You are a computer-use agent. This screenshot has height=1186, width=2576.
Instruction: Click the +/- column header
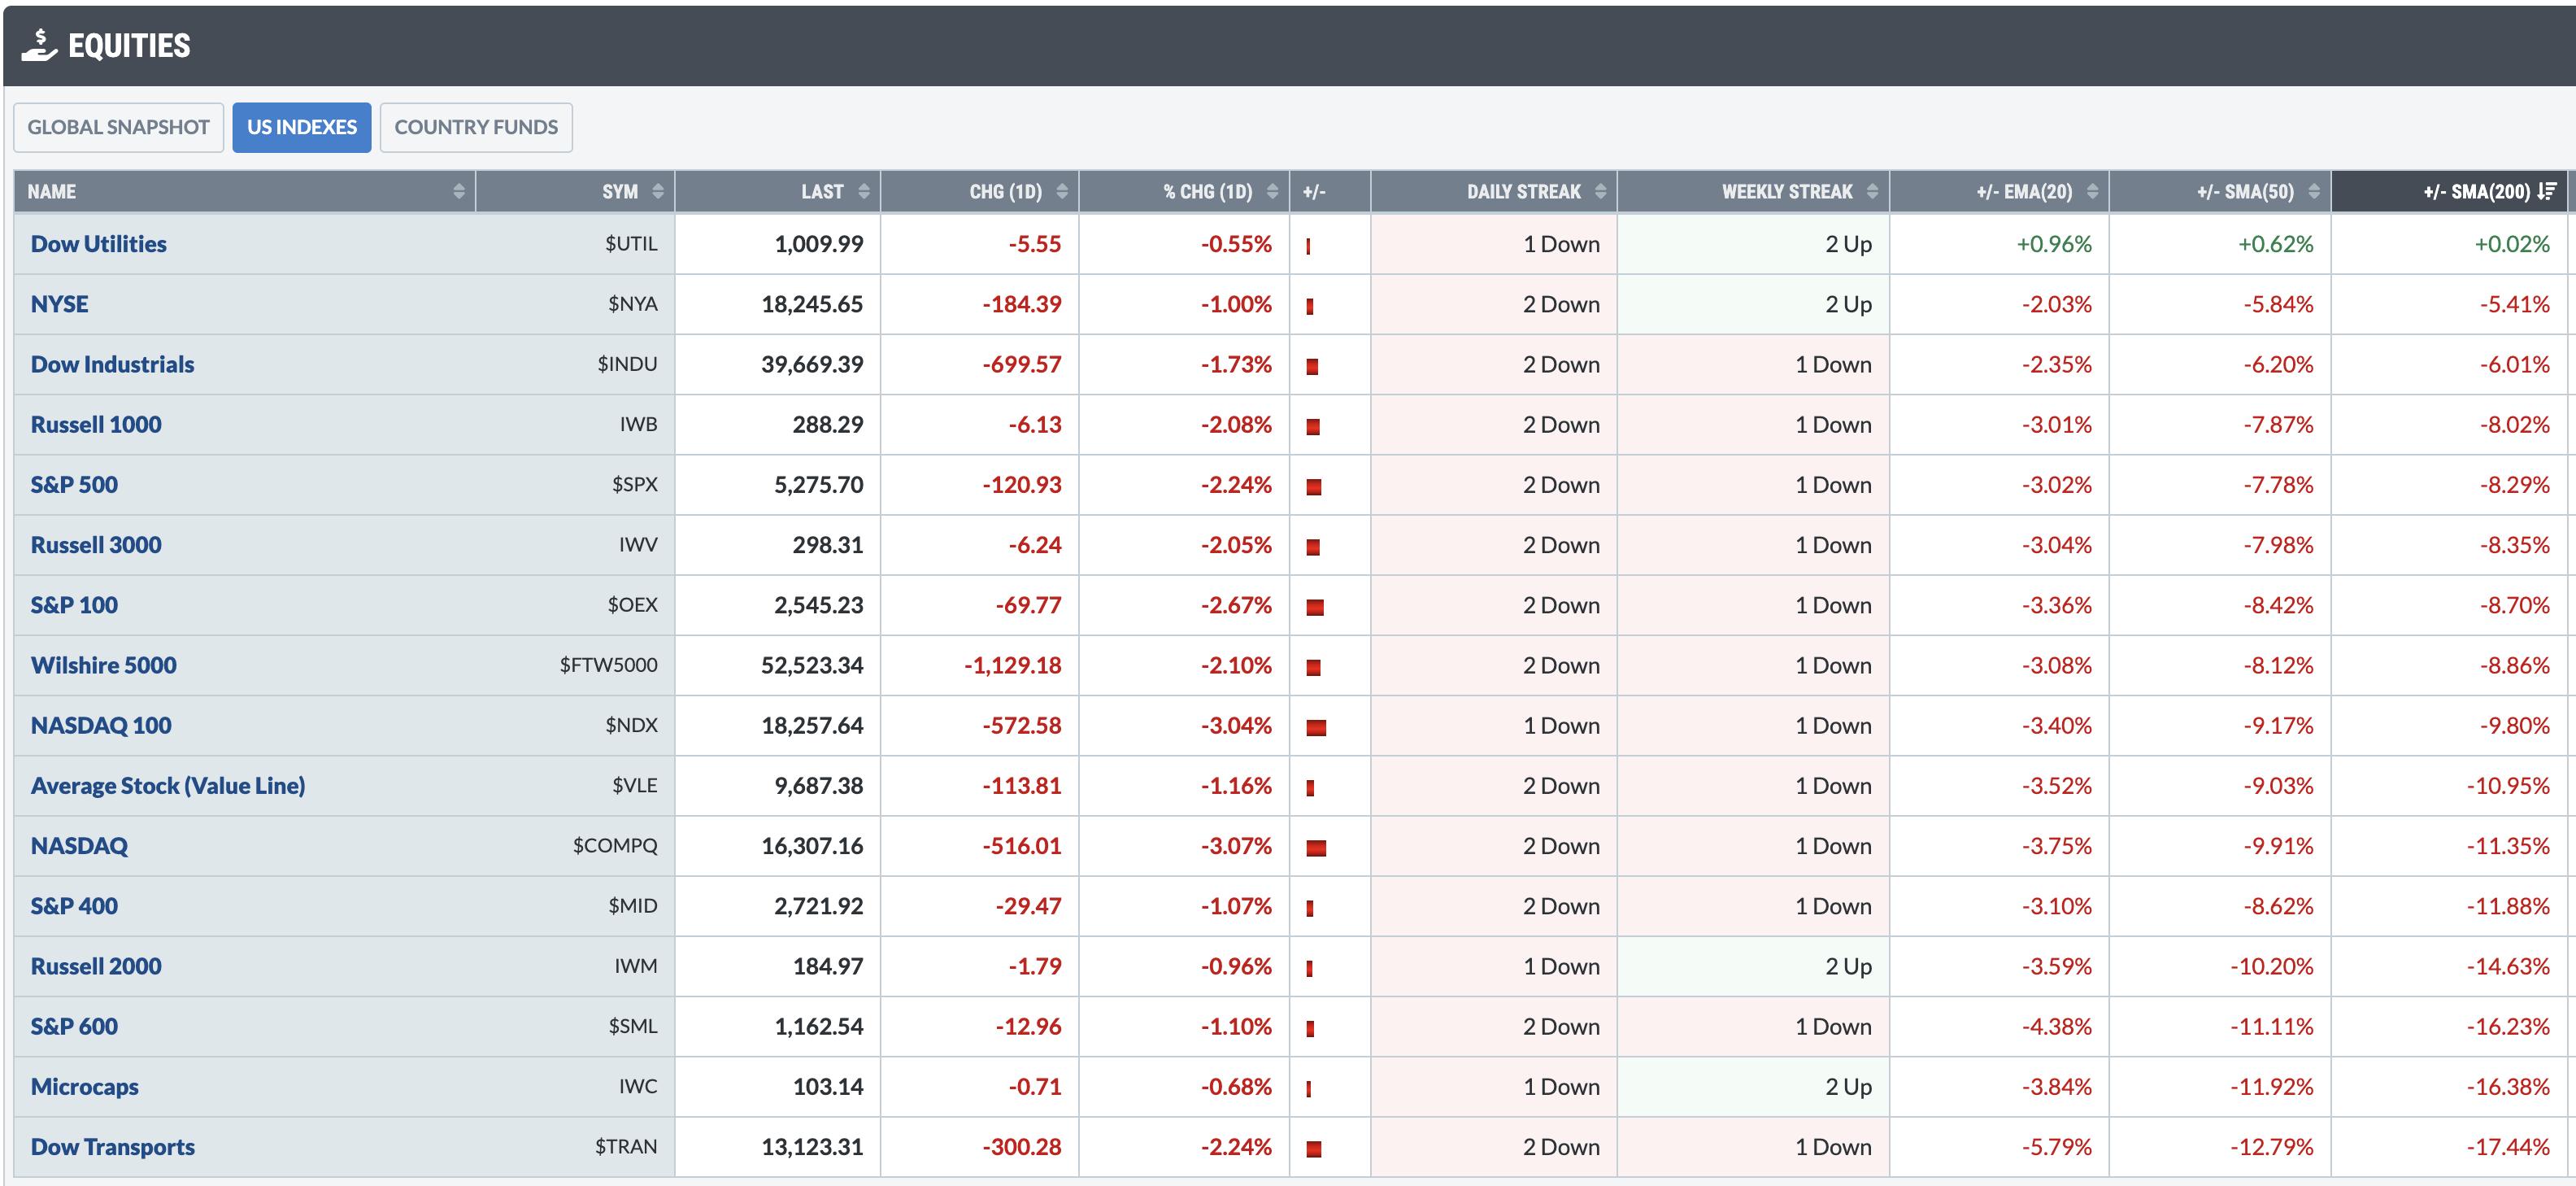point(1314,191)
